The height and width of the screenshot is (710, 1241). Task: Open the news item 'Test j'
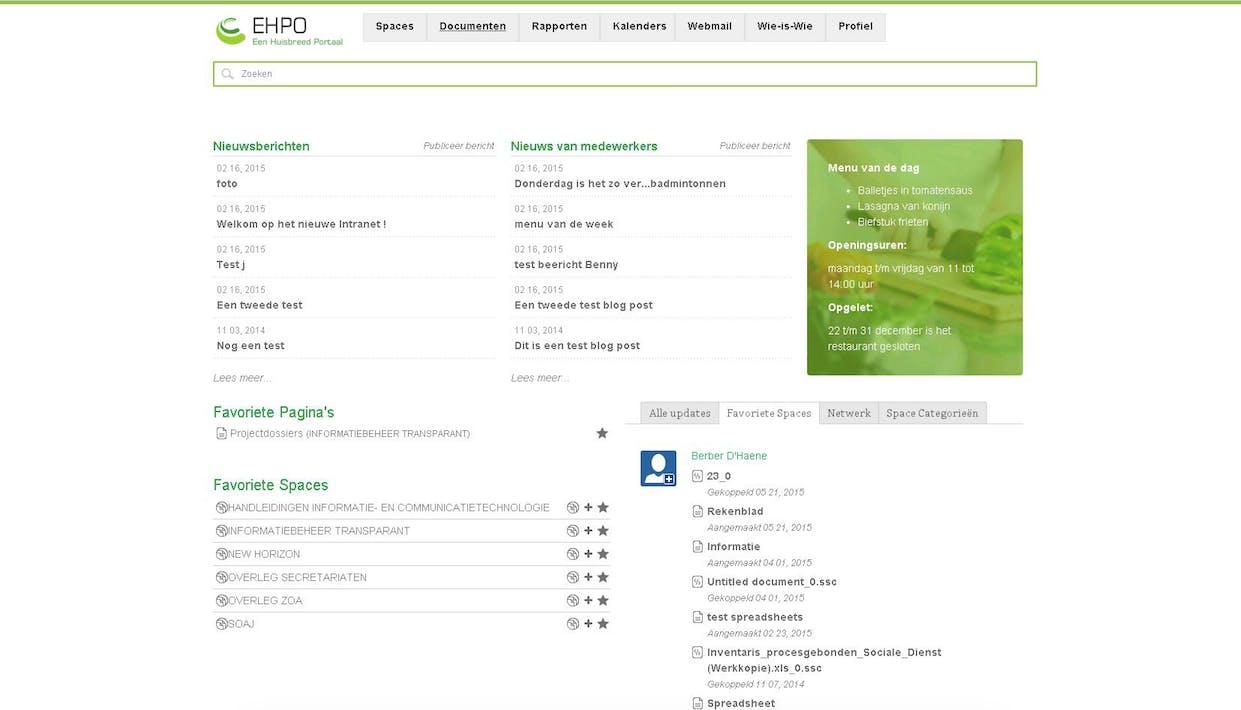pyautogui.click(x=231, y=265)
